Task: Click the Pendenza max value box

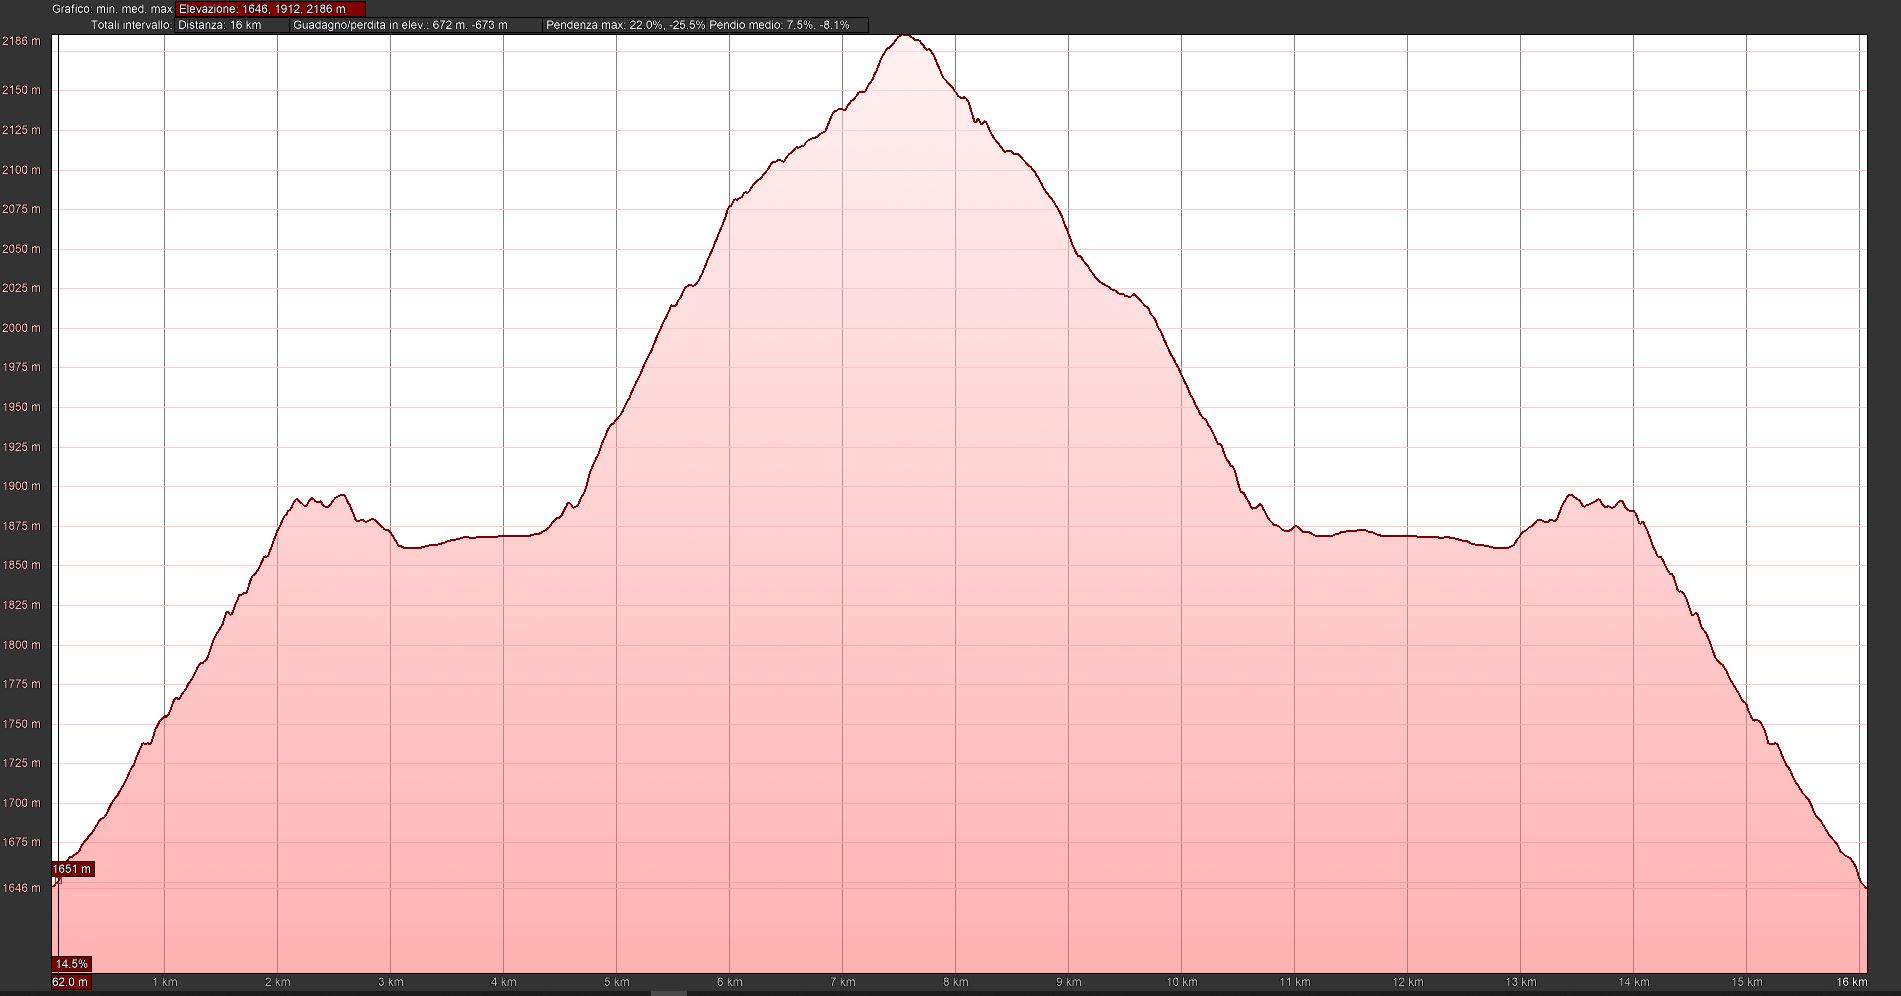Action: tap(623, 25)
